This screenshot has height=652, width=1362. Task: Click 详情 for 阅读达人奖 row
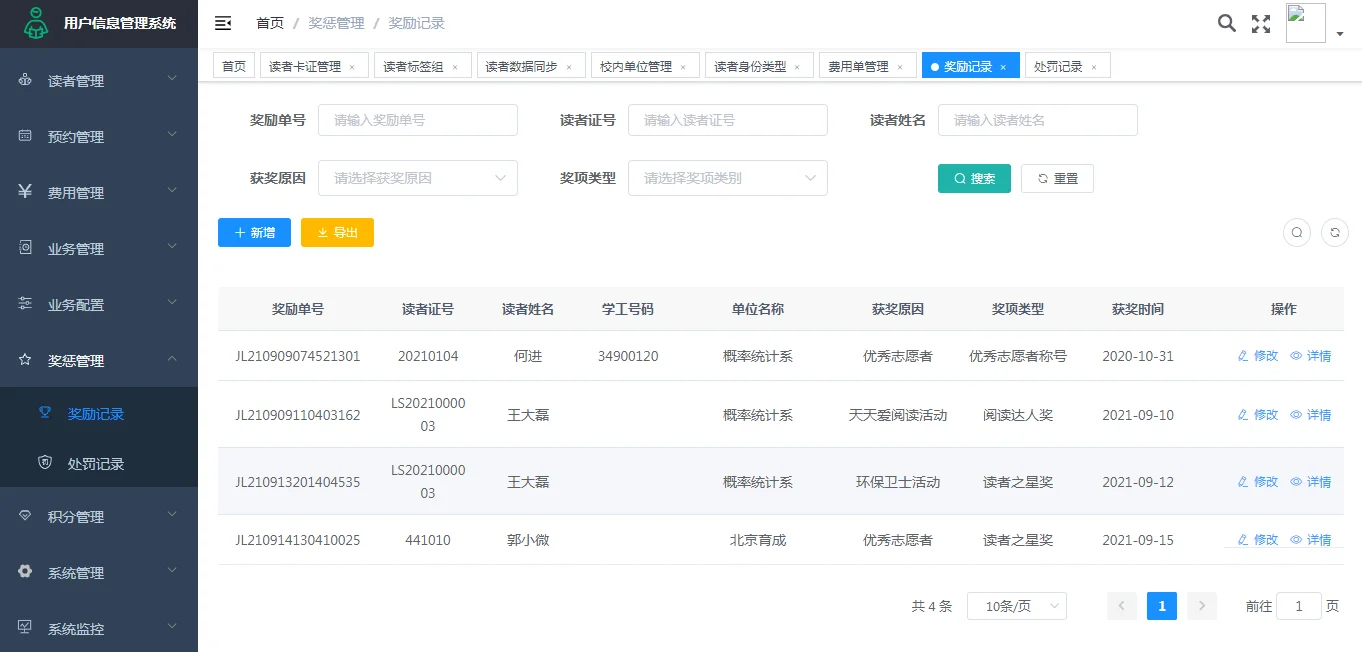pos(1311,415)
